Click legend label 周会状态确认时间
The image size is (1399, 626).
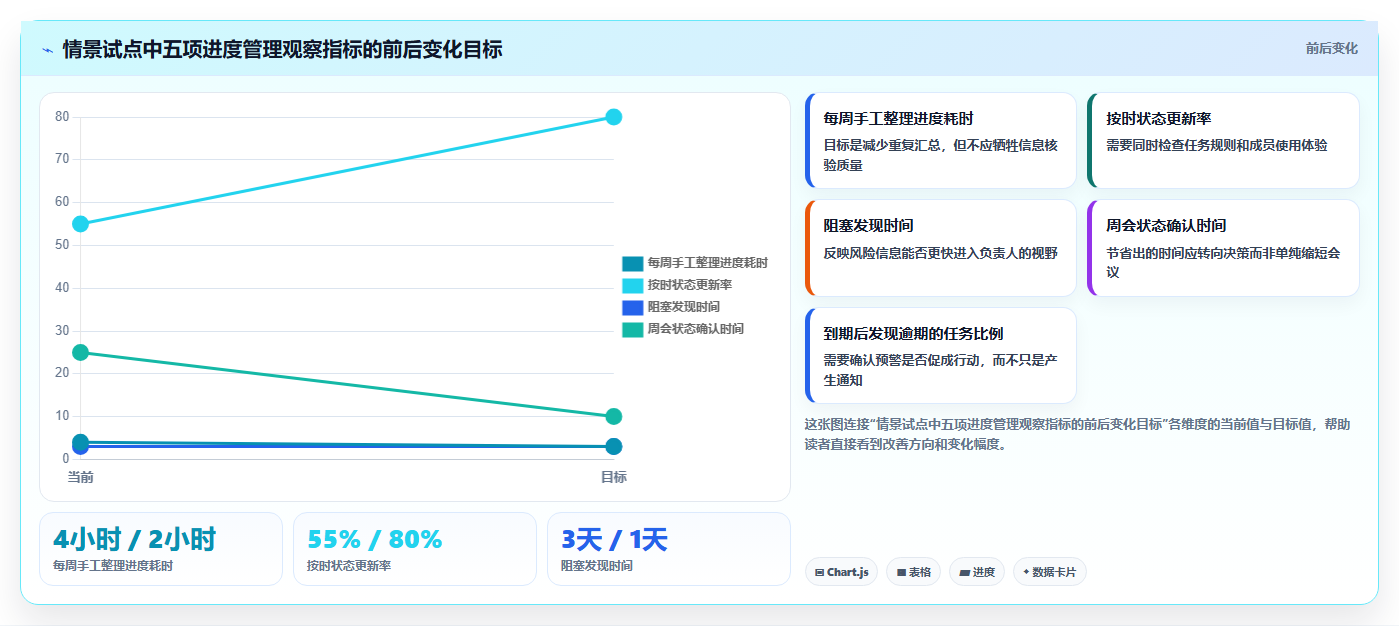click(x=695, y=329)
